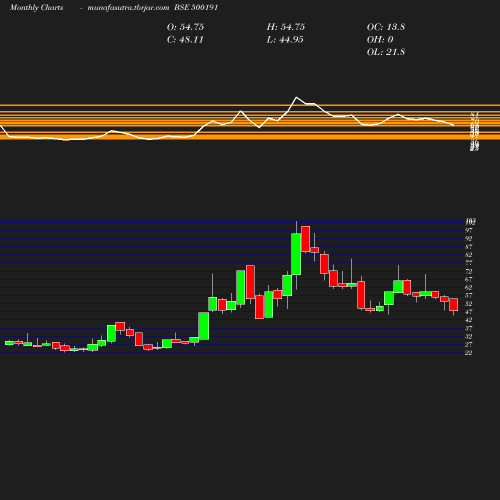Image resolution: width=500 pixels, height=500 pixels.
Task: Click the 'OH: 0' reading
Action: tap(380, 40)
